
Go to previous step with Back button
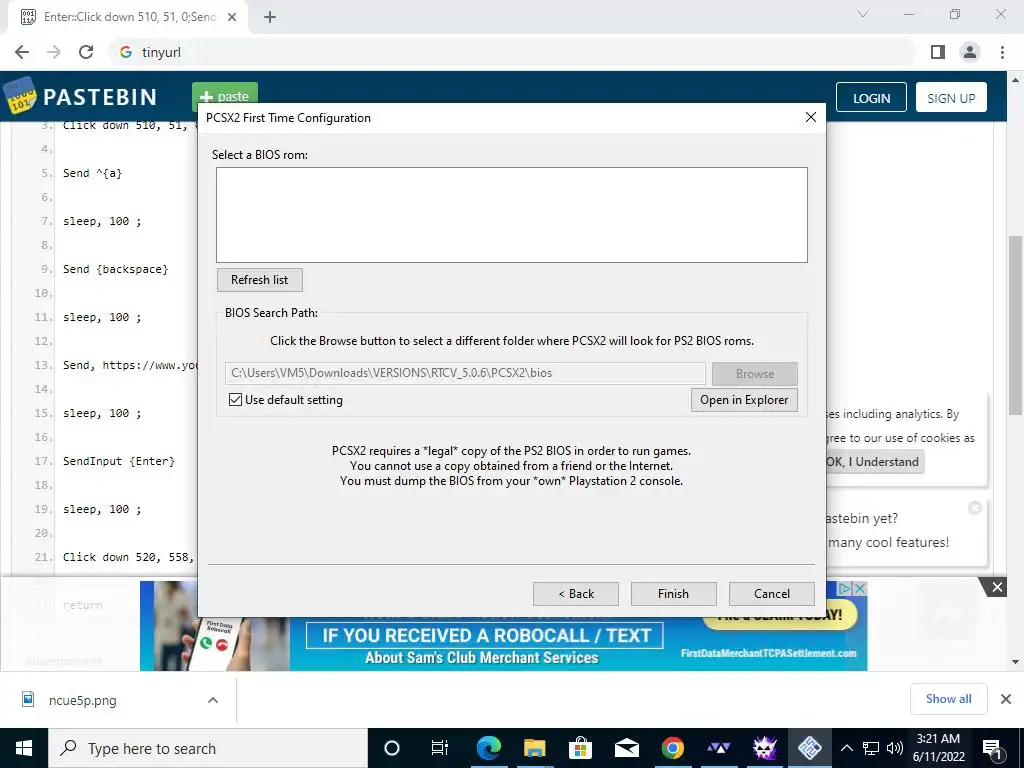coord(575,594)
